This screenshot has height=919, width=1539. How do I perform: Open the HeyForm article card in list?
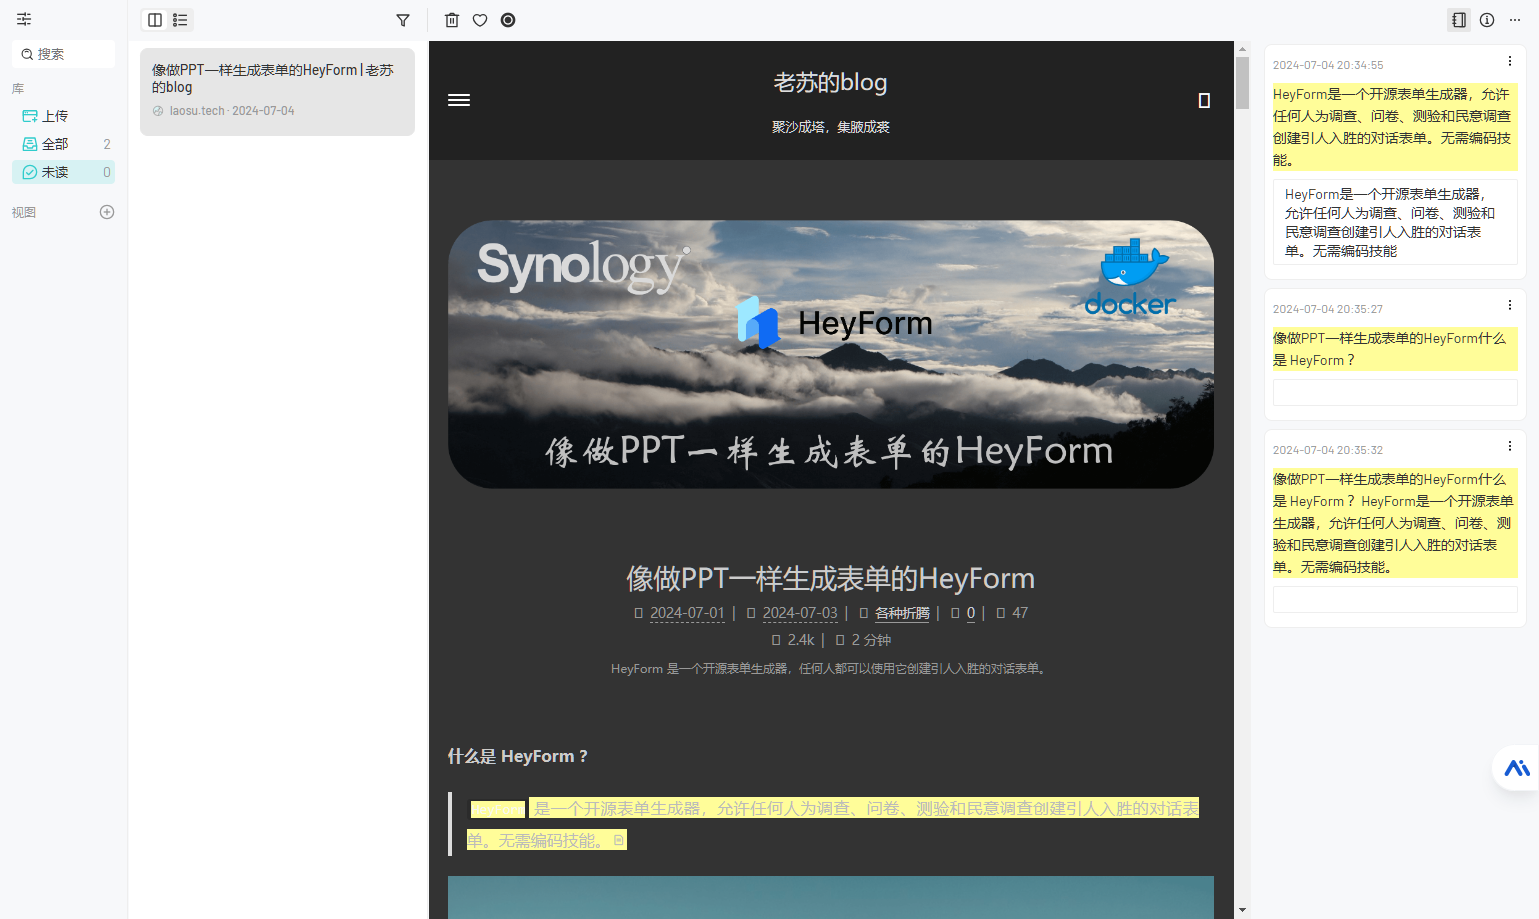277,92
